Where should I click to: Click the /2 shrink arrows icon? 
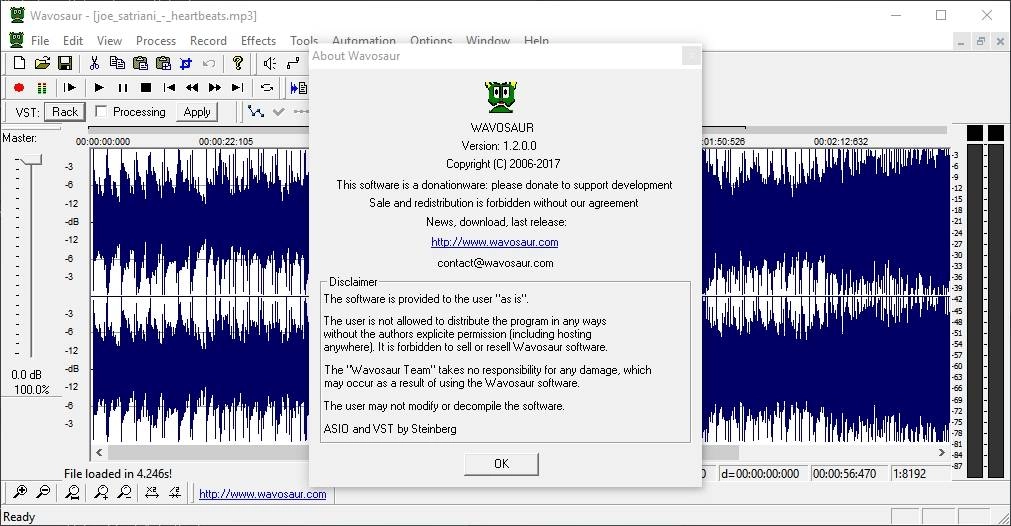click(175, 492)
